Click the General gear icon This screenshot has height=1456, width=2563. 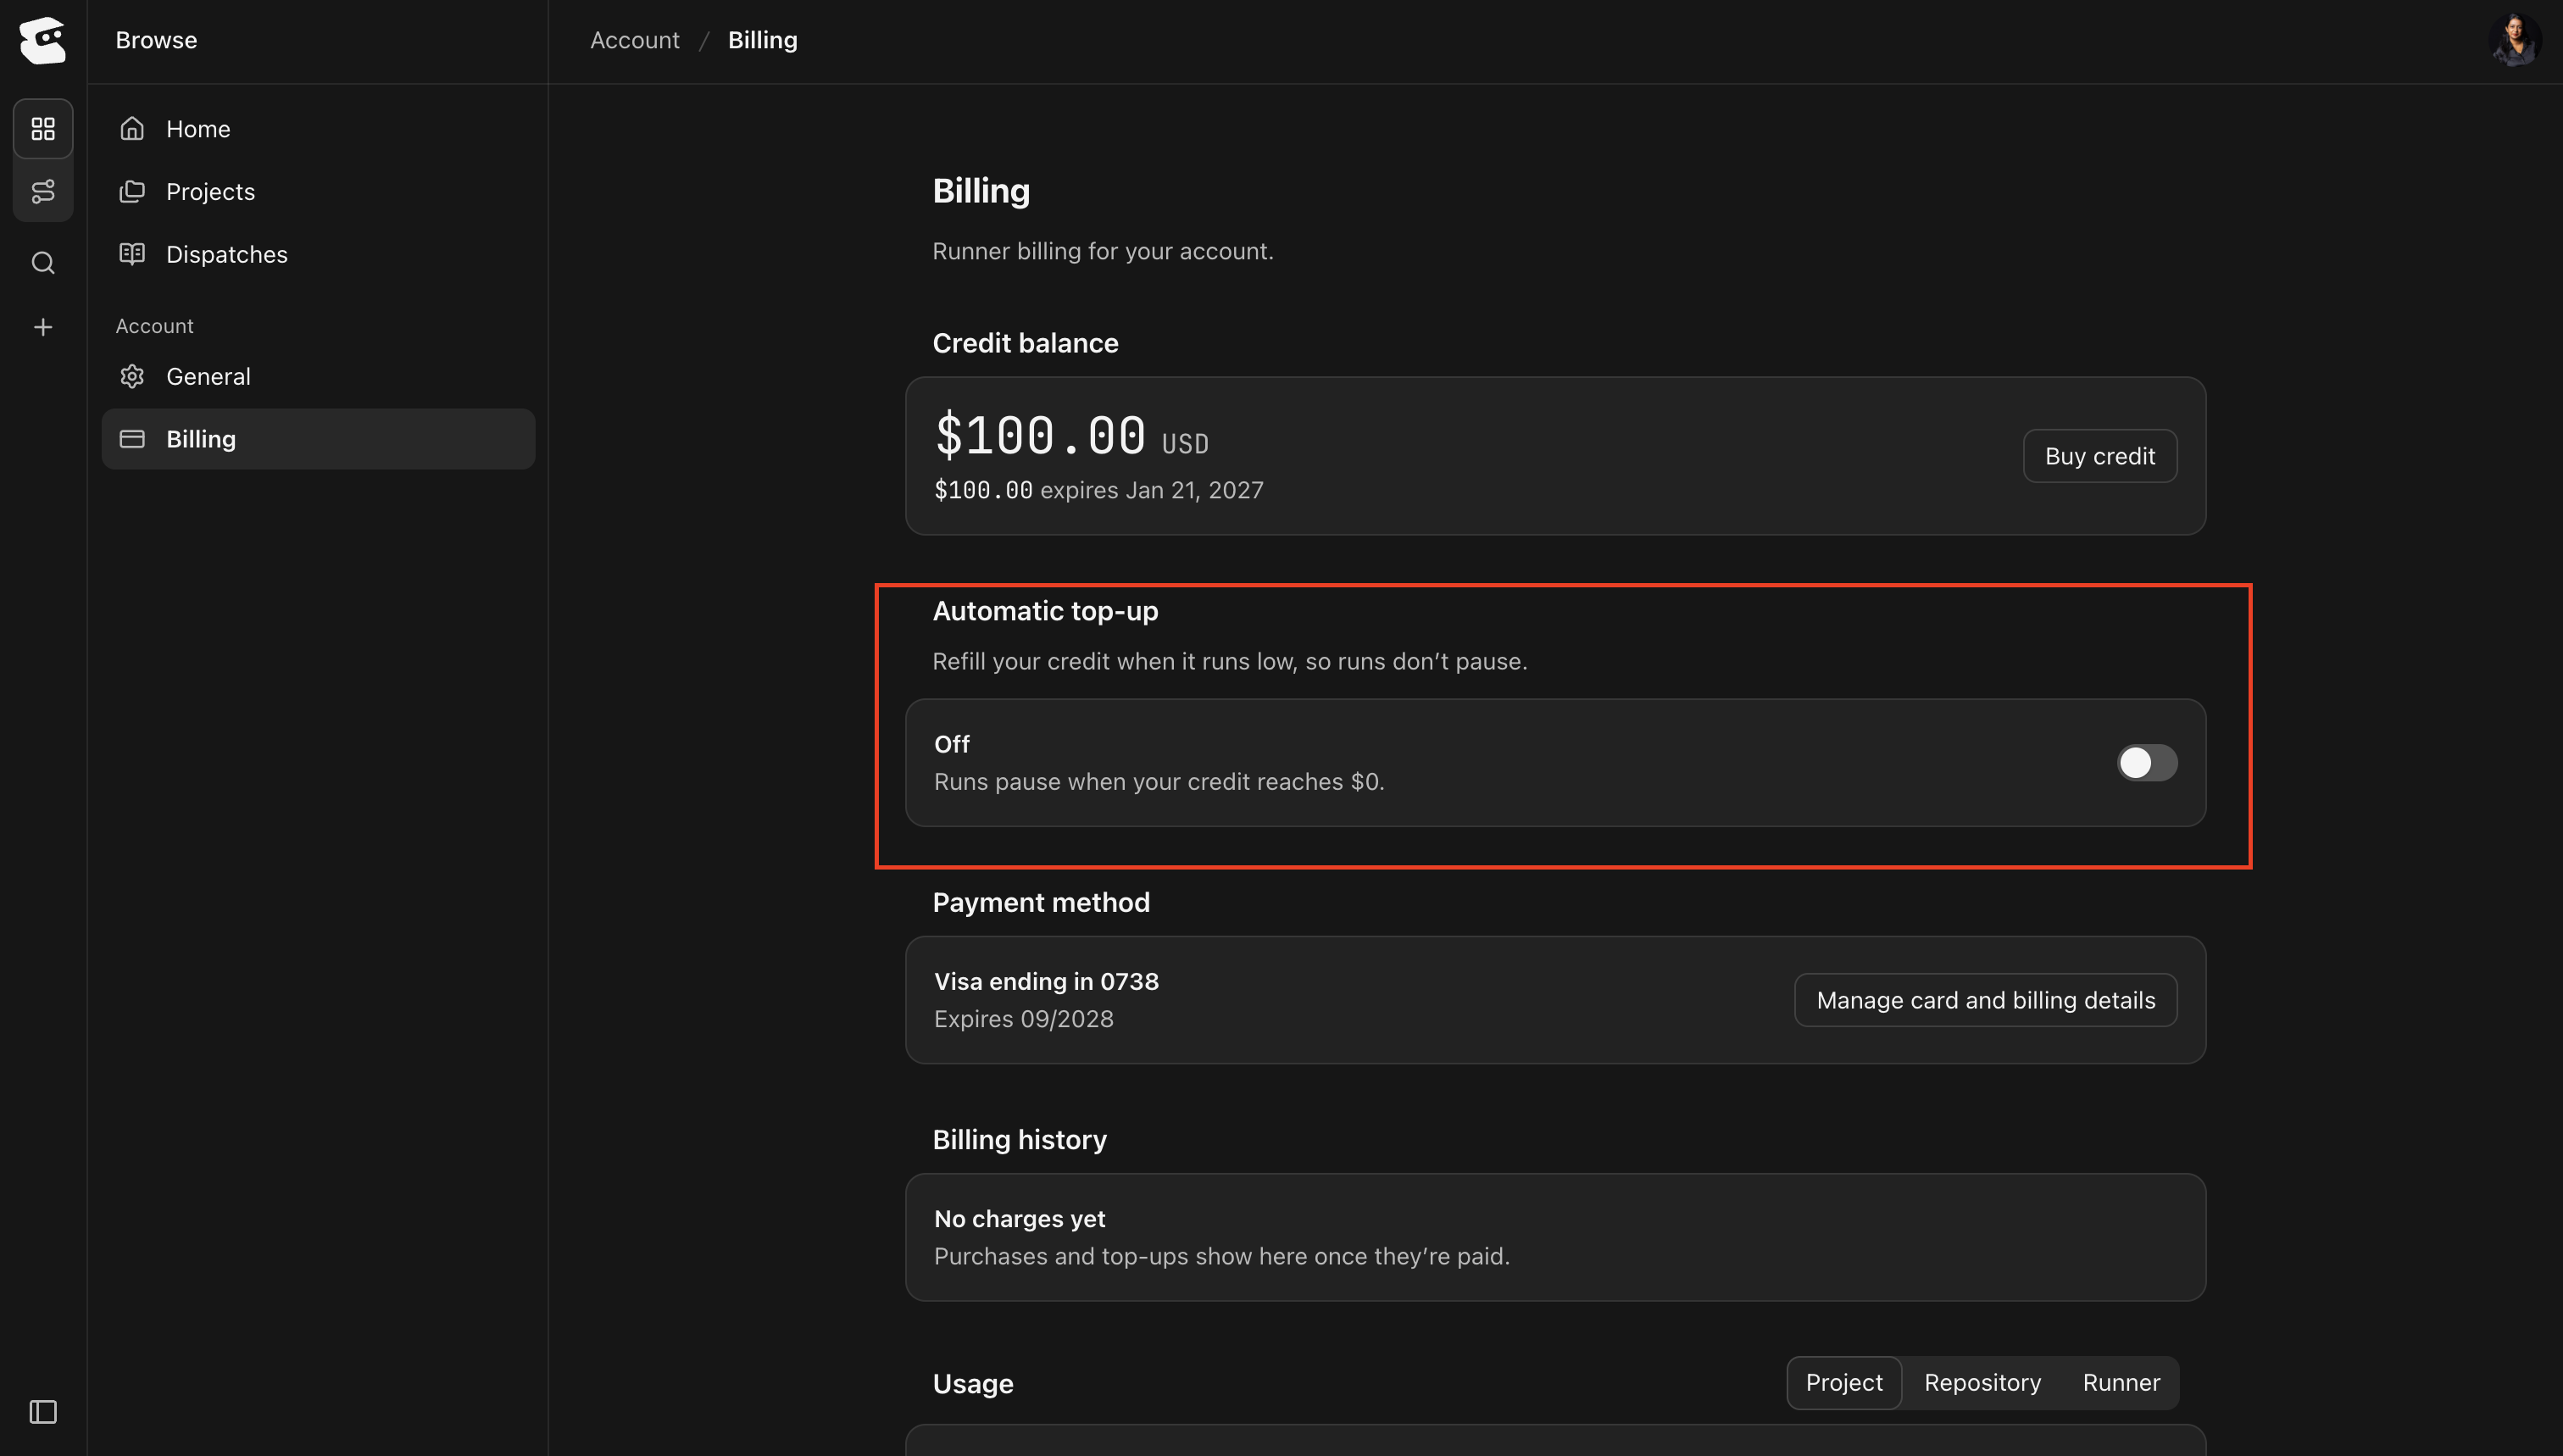point(132,376)
